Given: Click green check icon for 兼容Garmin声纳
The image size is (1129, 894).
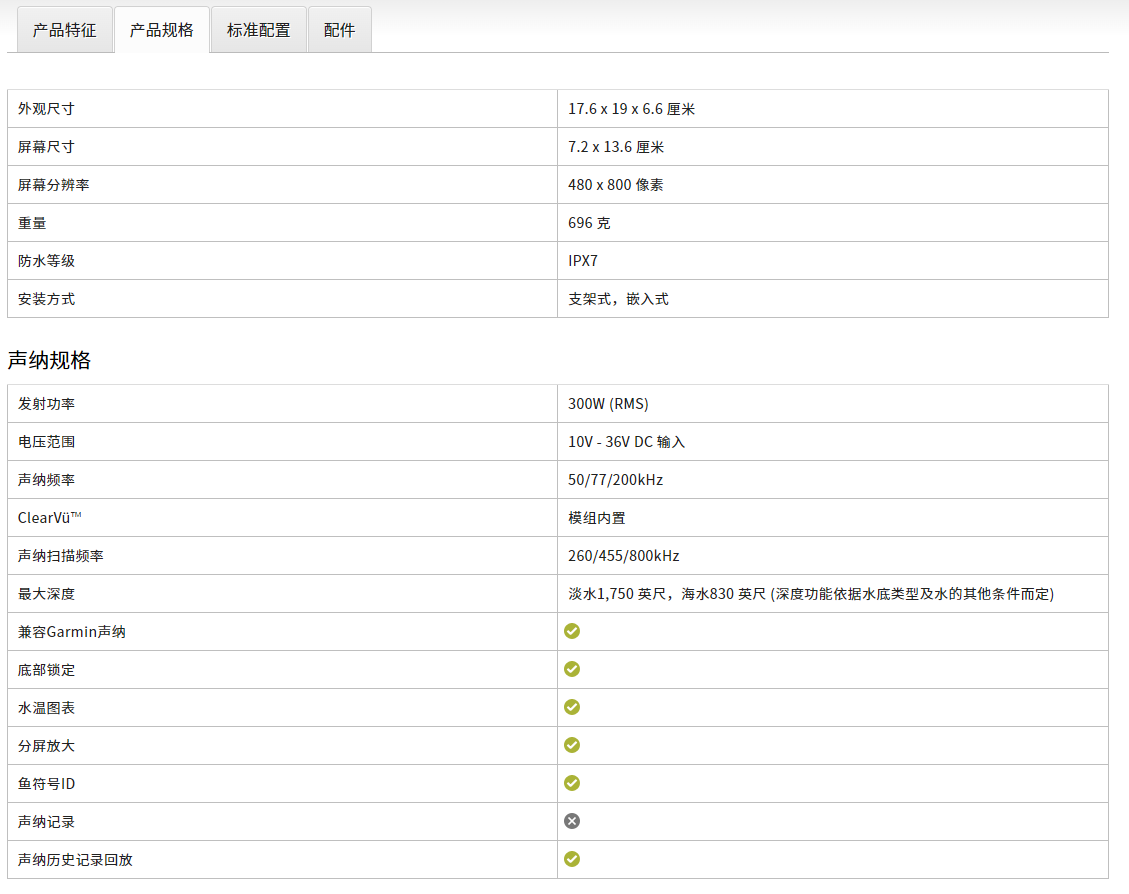Looking at the screenshot, I should point(572,631).
